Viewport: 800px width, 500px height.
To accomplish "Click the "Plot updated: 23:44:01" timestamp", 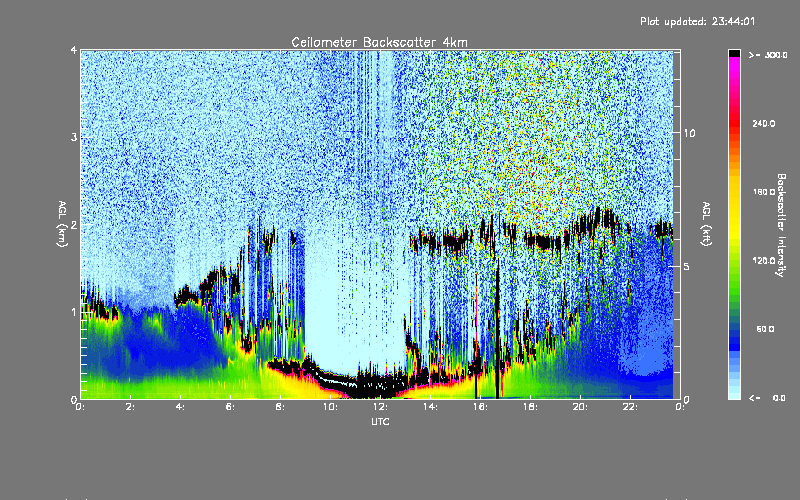I will 697,21.
